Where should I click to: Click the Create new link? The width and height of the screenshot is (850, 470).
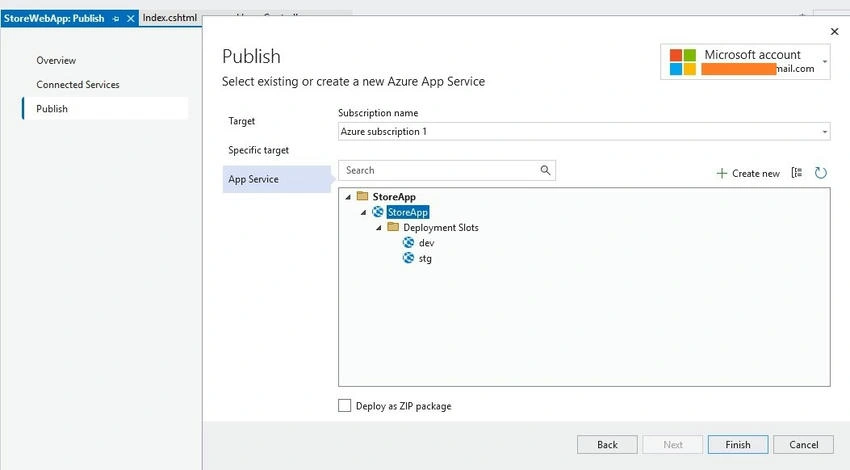748,173
